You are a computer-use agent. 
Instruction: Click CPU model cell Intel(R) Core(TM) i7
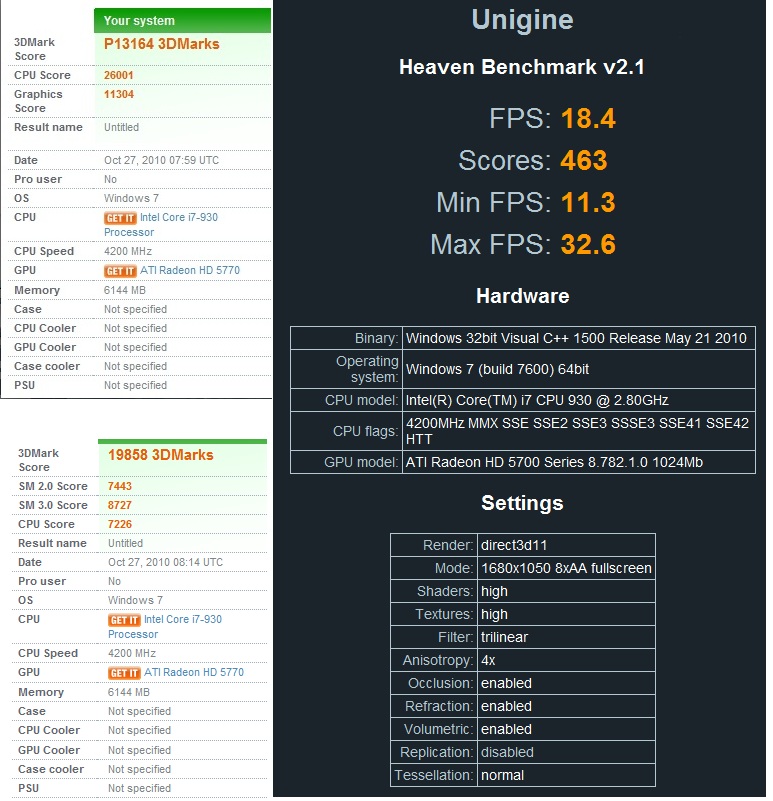click(579, 400)
